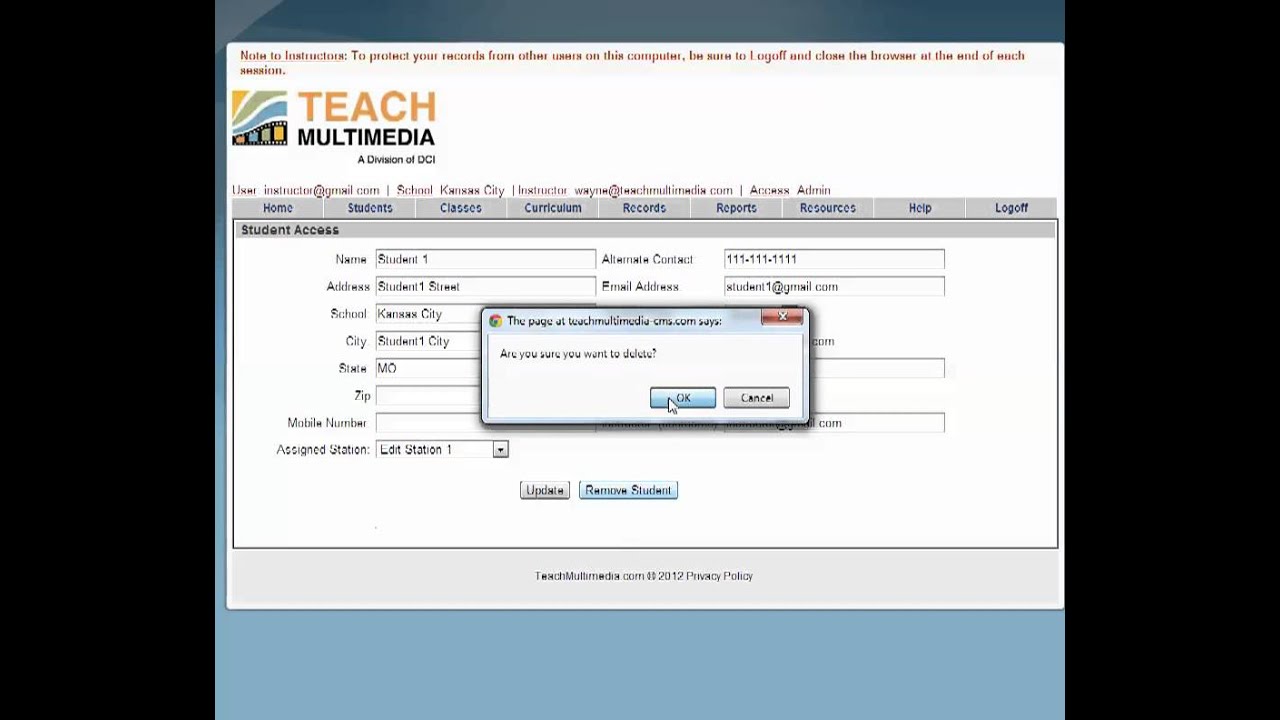Click Logoff in the navigation bar
Screen dimensions: 1280x720
point(1011,208)
